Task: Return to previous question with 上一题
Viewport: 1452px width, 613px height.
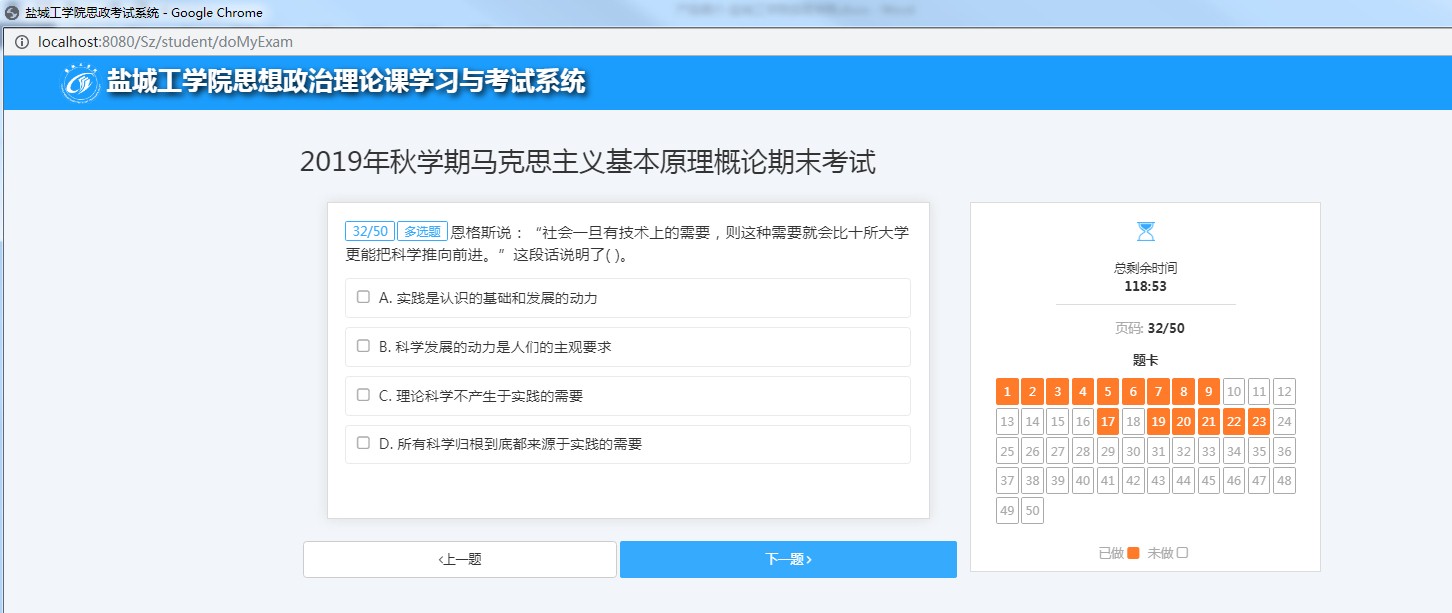Action: pos(460,560)
